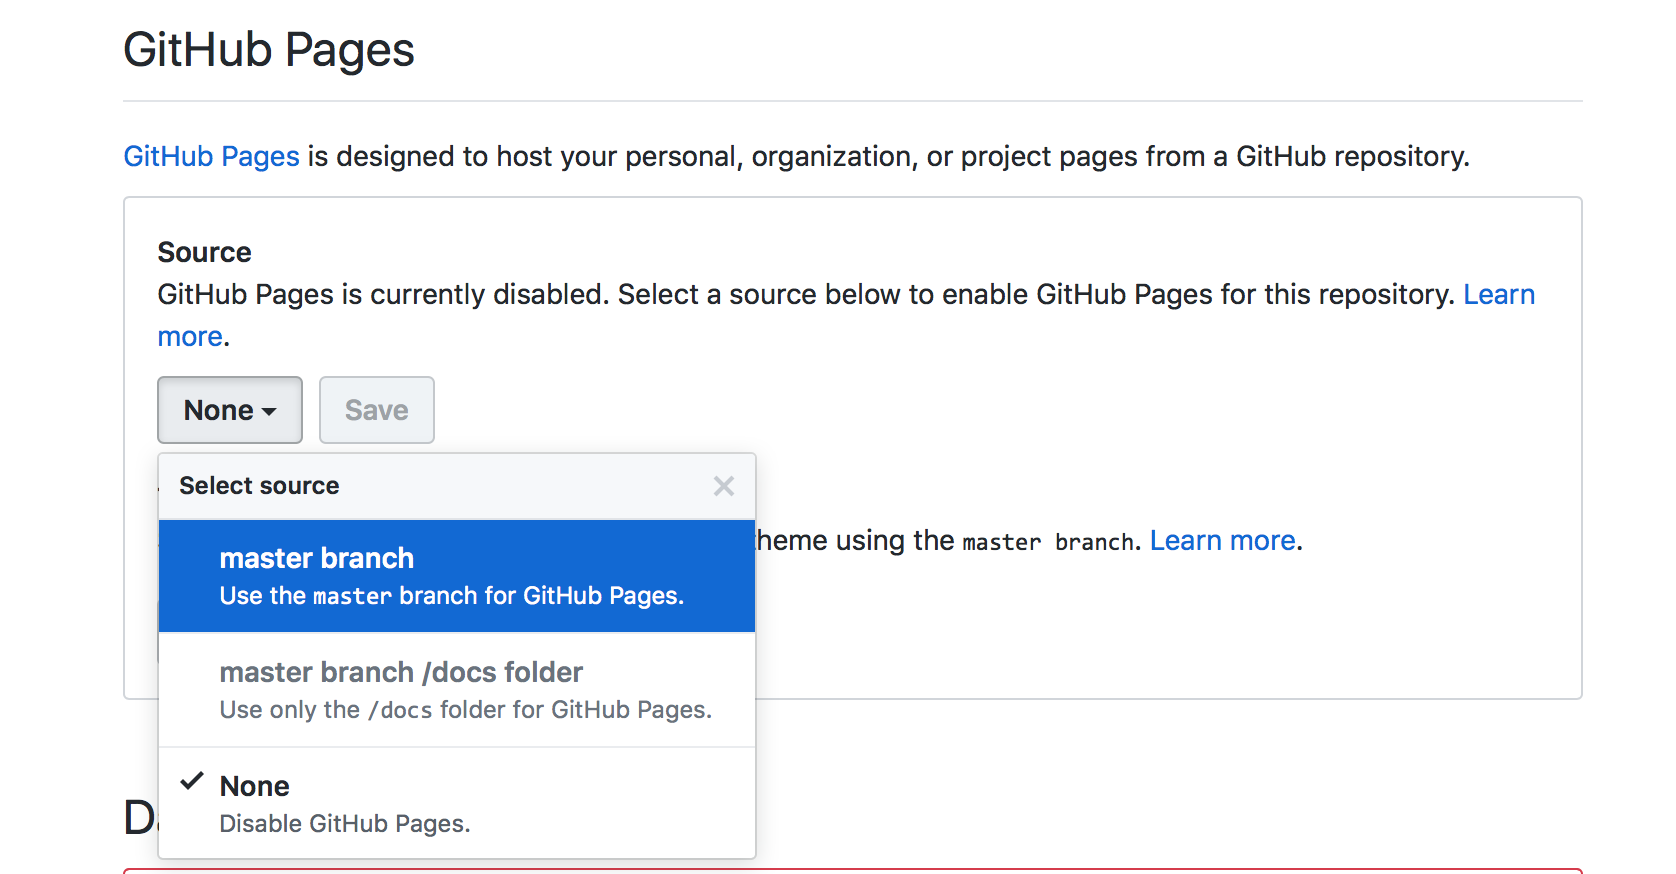Click the checkmark icon beside None option
This screenshot has height=874, width=1676.
pos(192,782)
